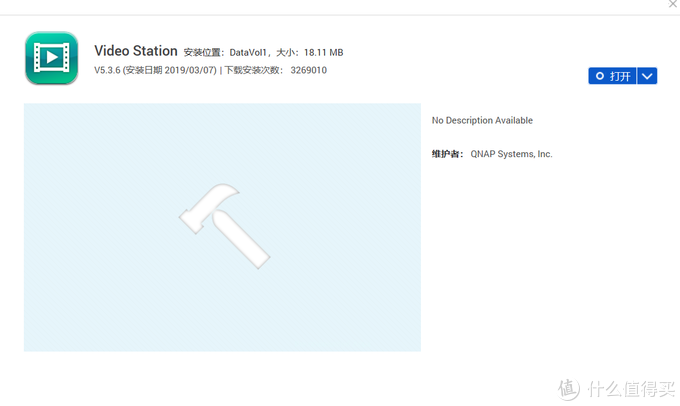Click the maintainer QNAP Systems, Inc.

[511, 154]
